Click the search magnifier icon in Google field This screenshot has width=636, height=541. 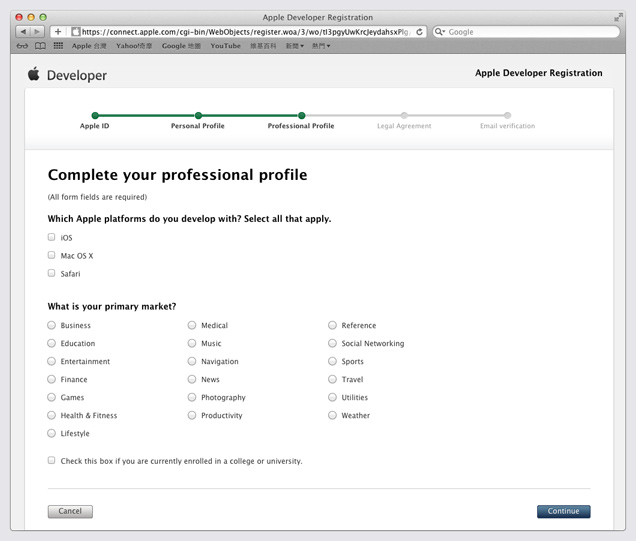click(440, 32)
